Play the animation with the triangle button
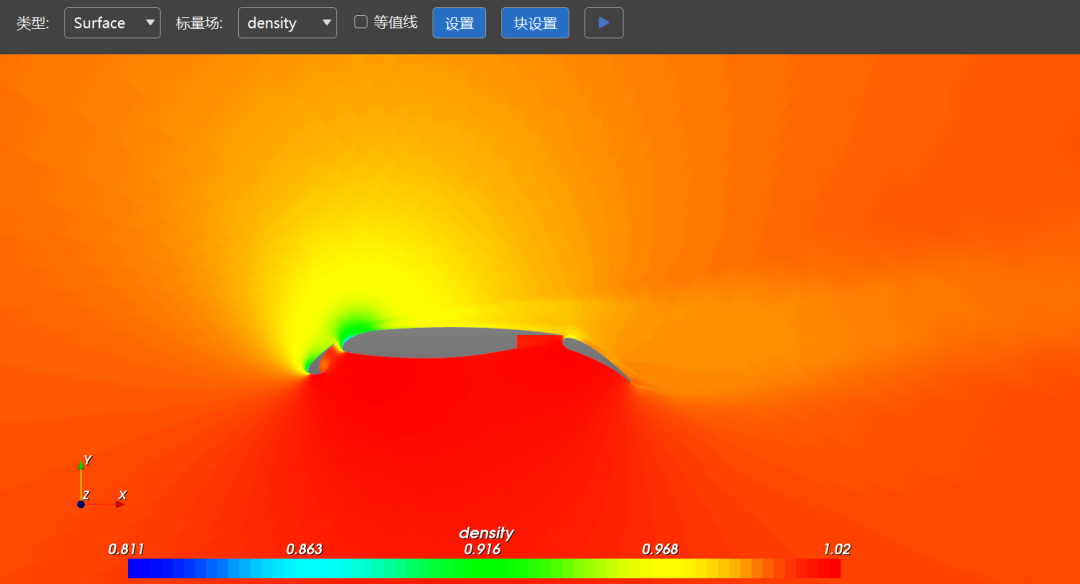 point(603,23)
